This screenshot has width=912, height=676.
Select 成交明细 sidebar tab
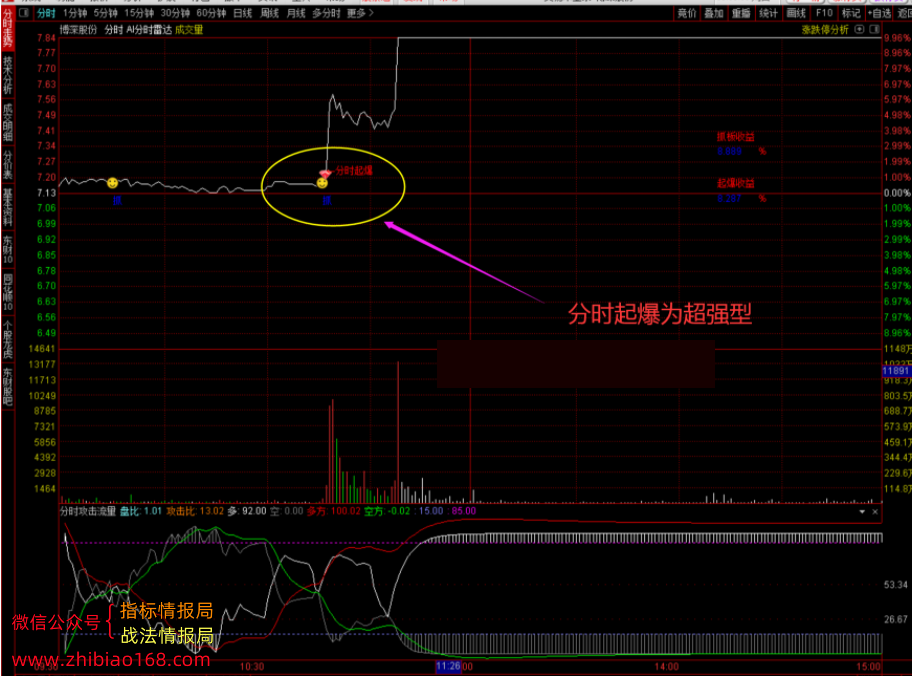[x=8, y=122]
